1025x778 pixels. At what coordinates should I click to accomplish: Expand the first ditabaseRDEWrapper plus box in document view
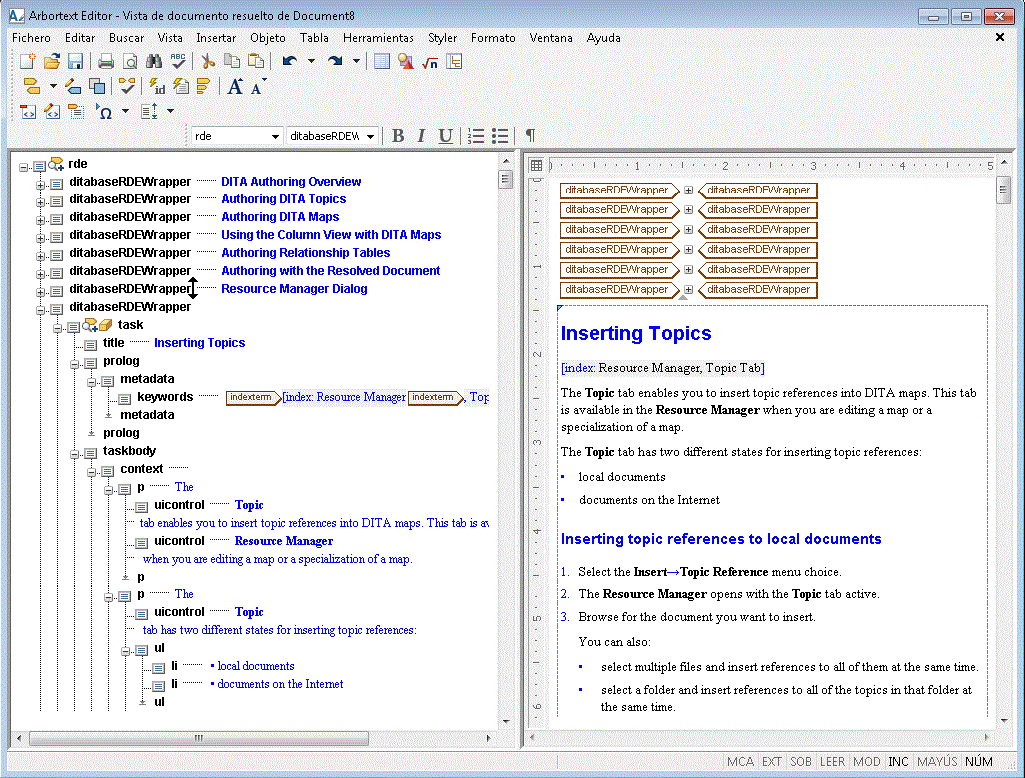[x=688, y=190]
